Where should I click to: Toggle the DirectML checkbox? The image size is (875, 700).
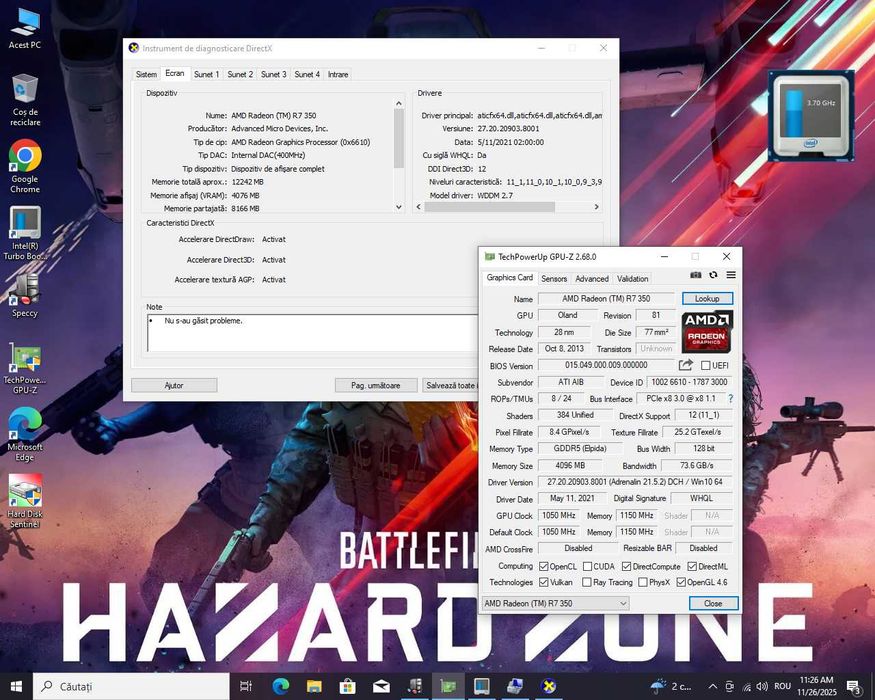point(692,566)
